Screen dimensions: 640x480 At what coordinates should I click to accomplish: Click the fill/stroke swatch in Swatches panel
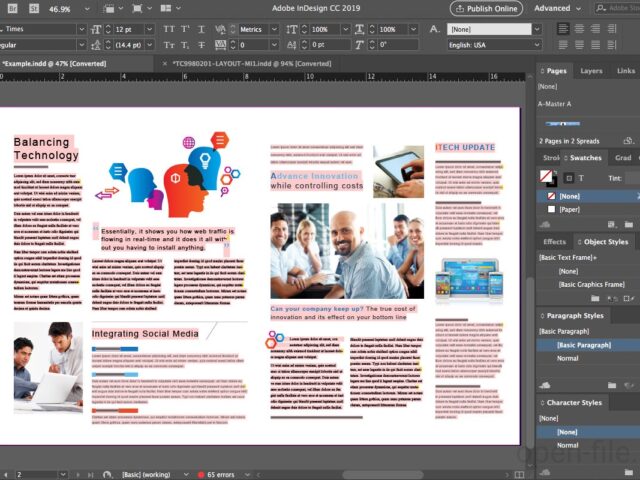(x=546, y=177)
